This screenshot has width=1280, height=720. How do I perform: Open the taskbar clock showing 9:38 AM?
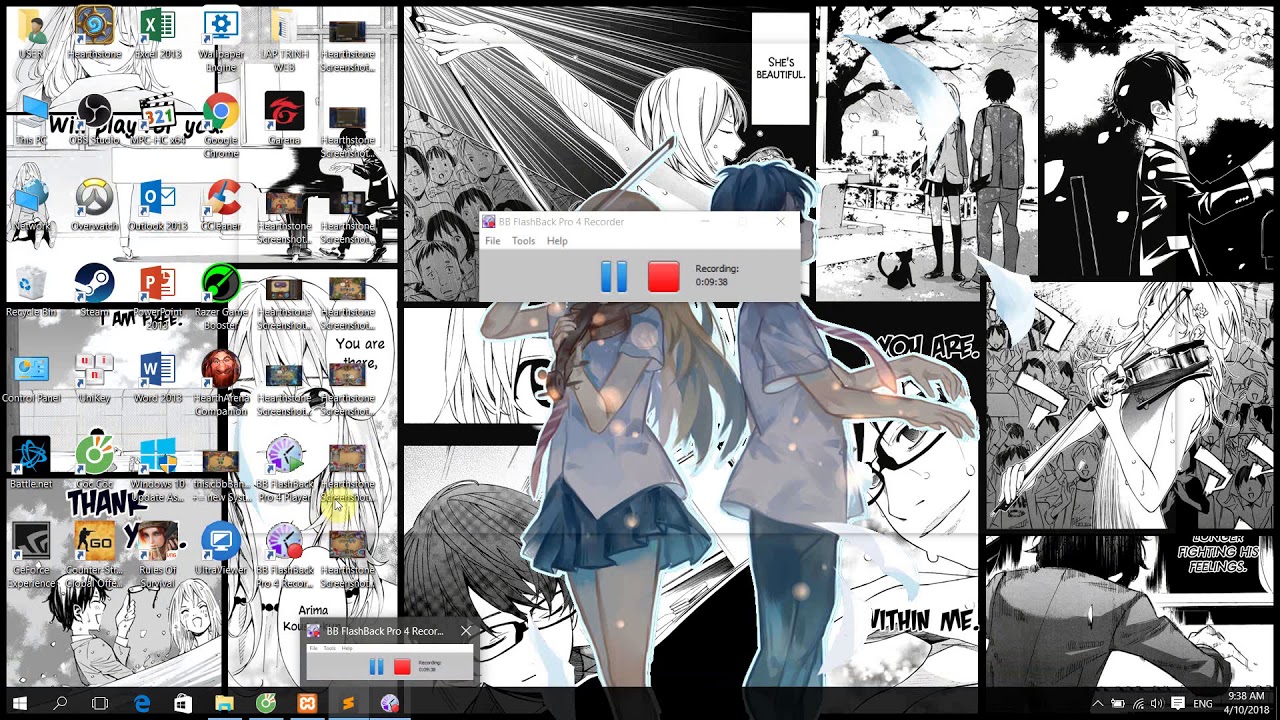click(x=1245, y=703)
